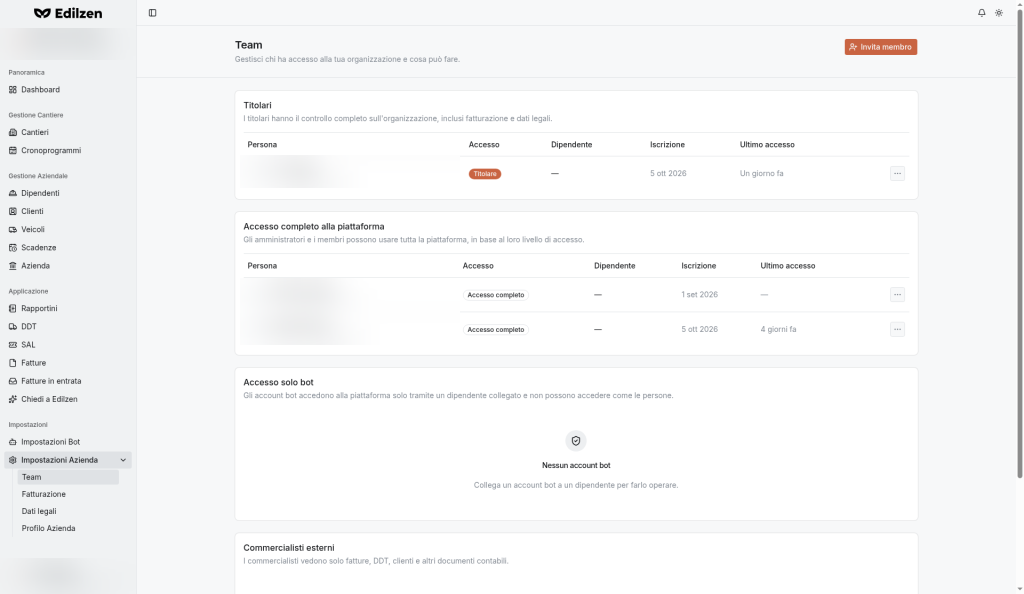This screenshot has height=594, width=1024.
Task: Click the Invita membro button
Action: point(880,47)
